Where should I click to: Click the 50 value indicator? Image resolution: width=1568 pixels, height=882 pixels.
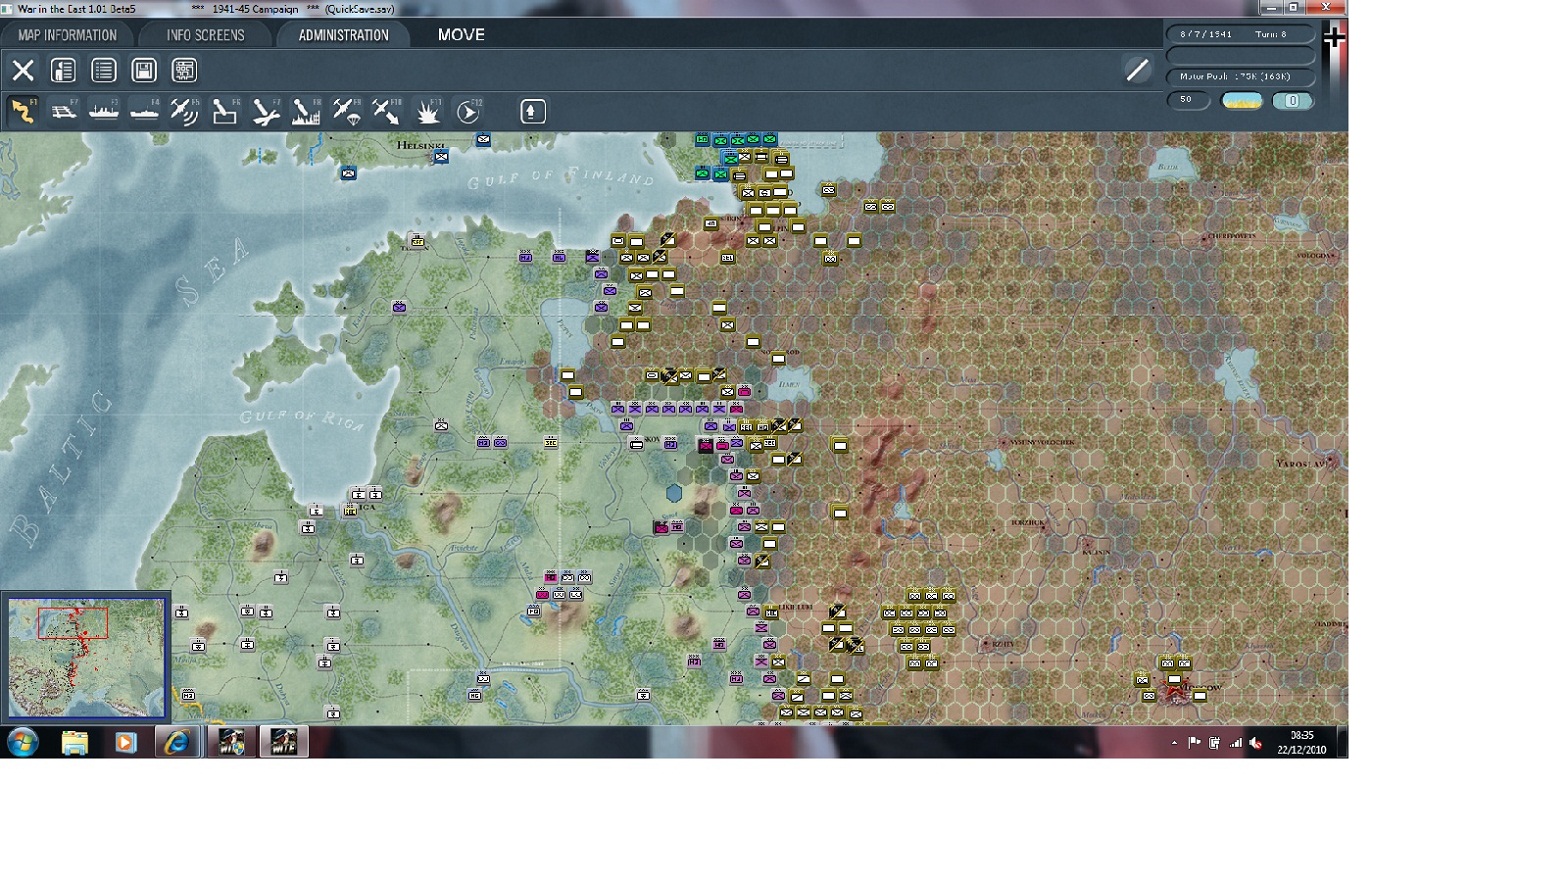[1188, 100]
